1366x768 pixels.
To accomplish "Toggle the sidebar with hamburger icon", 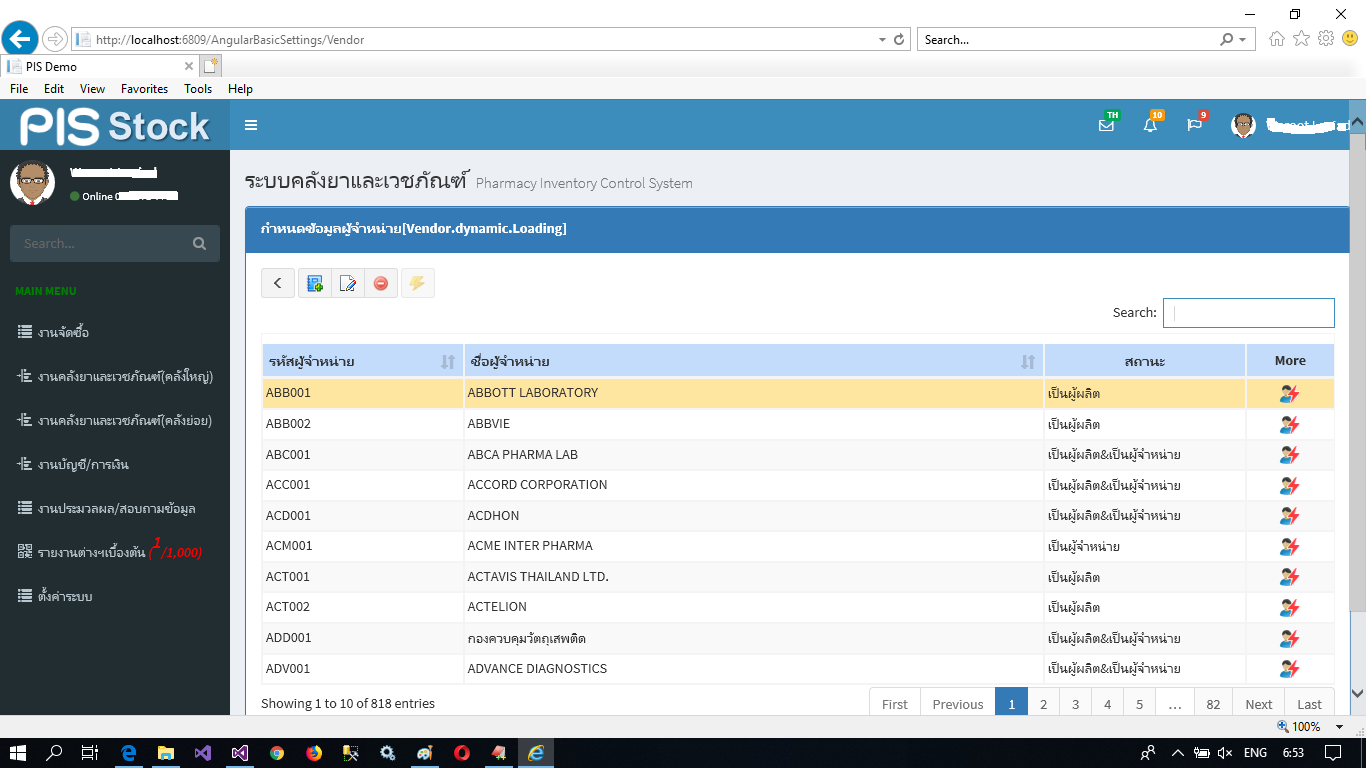I will coord(251,125).
